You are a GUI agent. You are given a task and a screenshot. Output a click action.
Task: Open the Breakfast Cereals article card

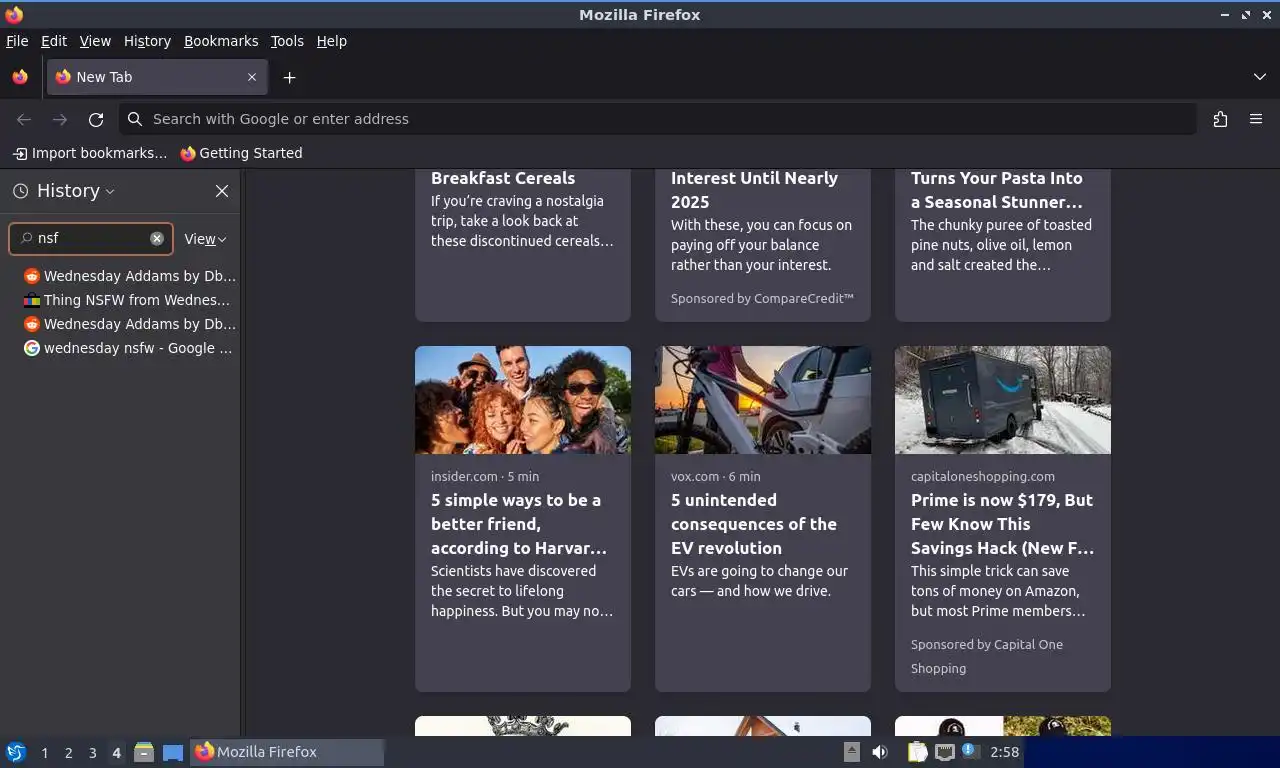[x=523, y=245]
